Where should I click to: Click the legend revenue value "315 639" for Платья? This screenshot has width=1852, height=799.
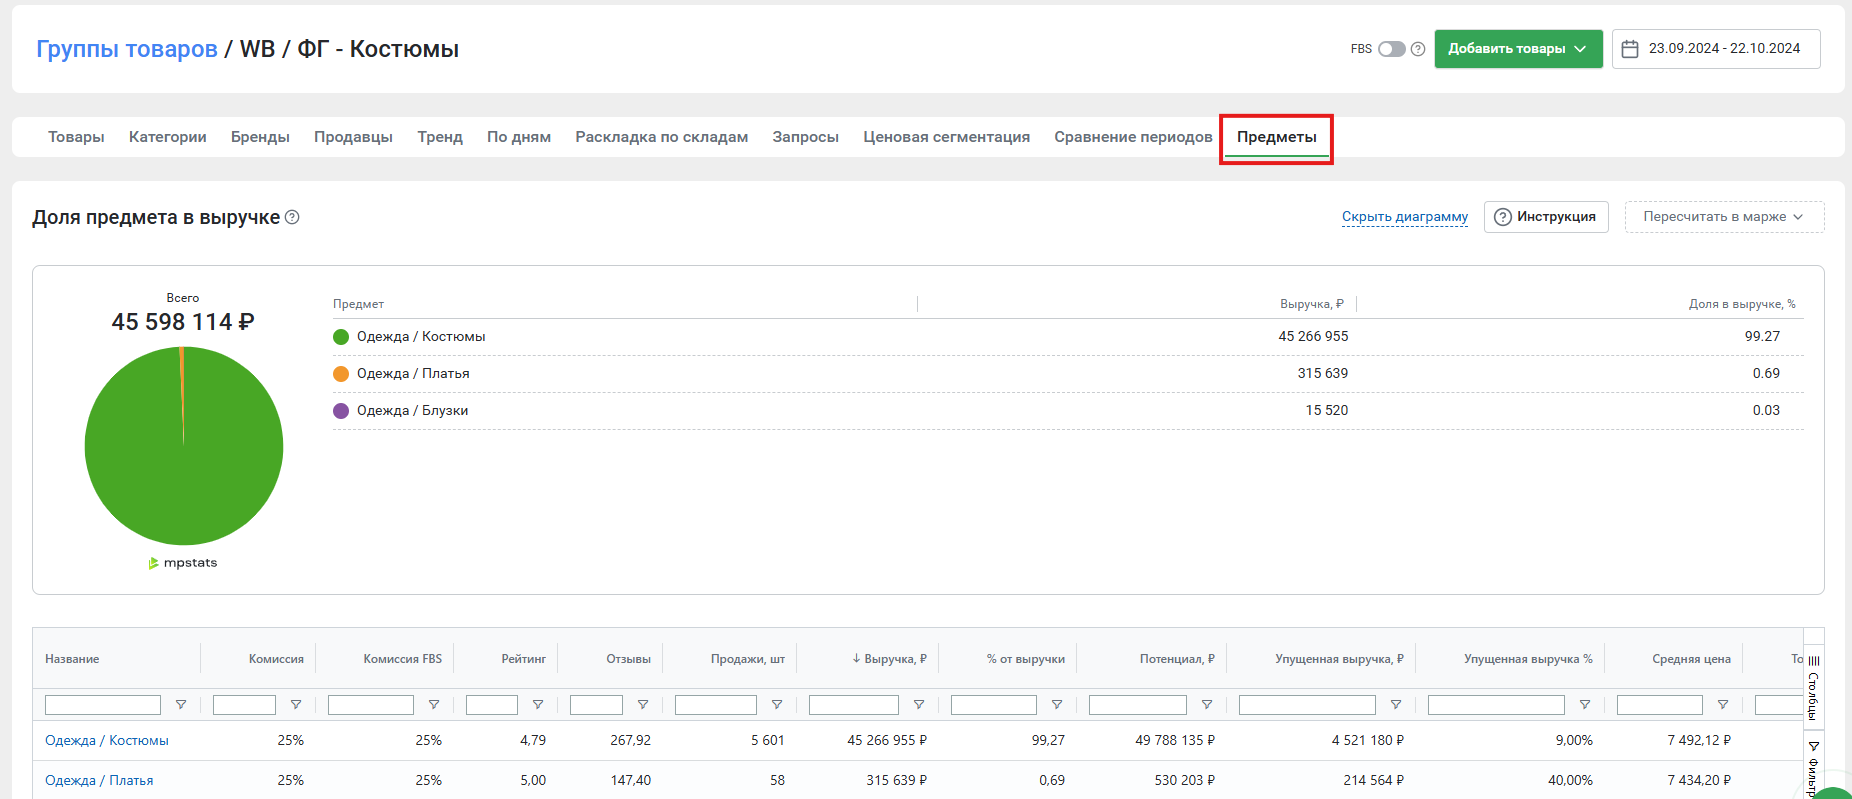pyautogui.click(x=1323, y=374)
